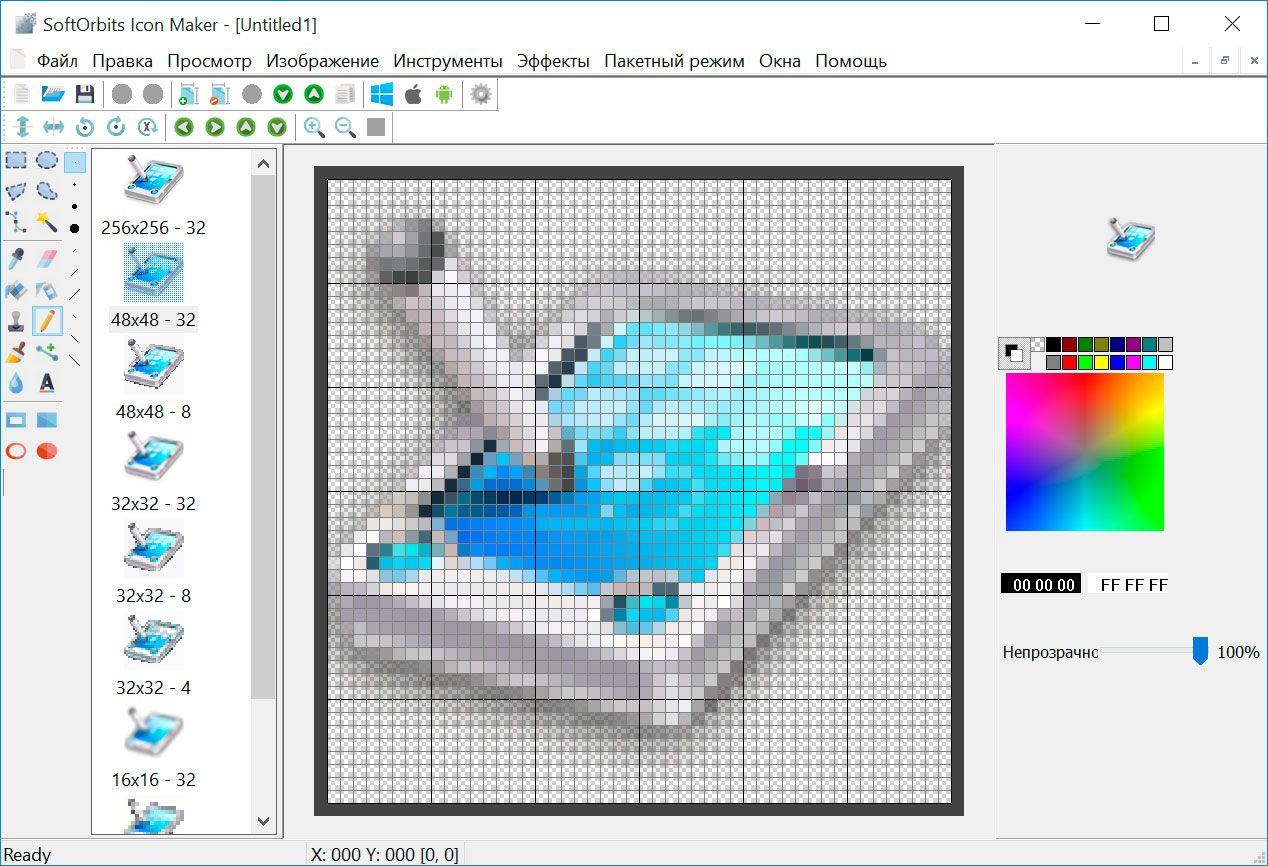
Task: Rotate the image counterclockwise
Action: (85, 127)
